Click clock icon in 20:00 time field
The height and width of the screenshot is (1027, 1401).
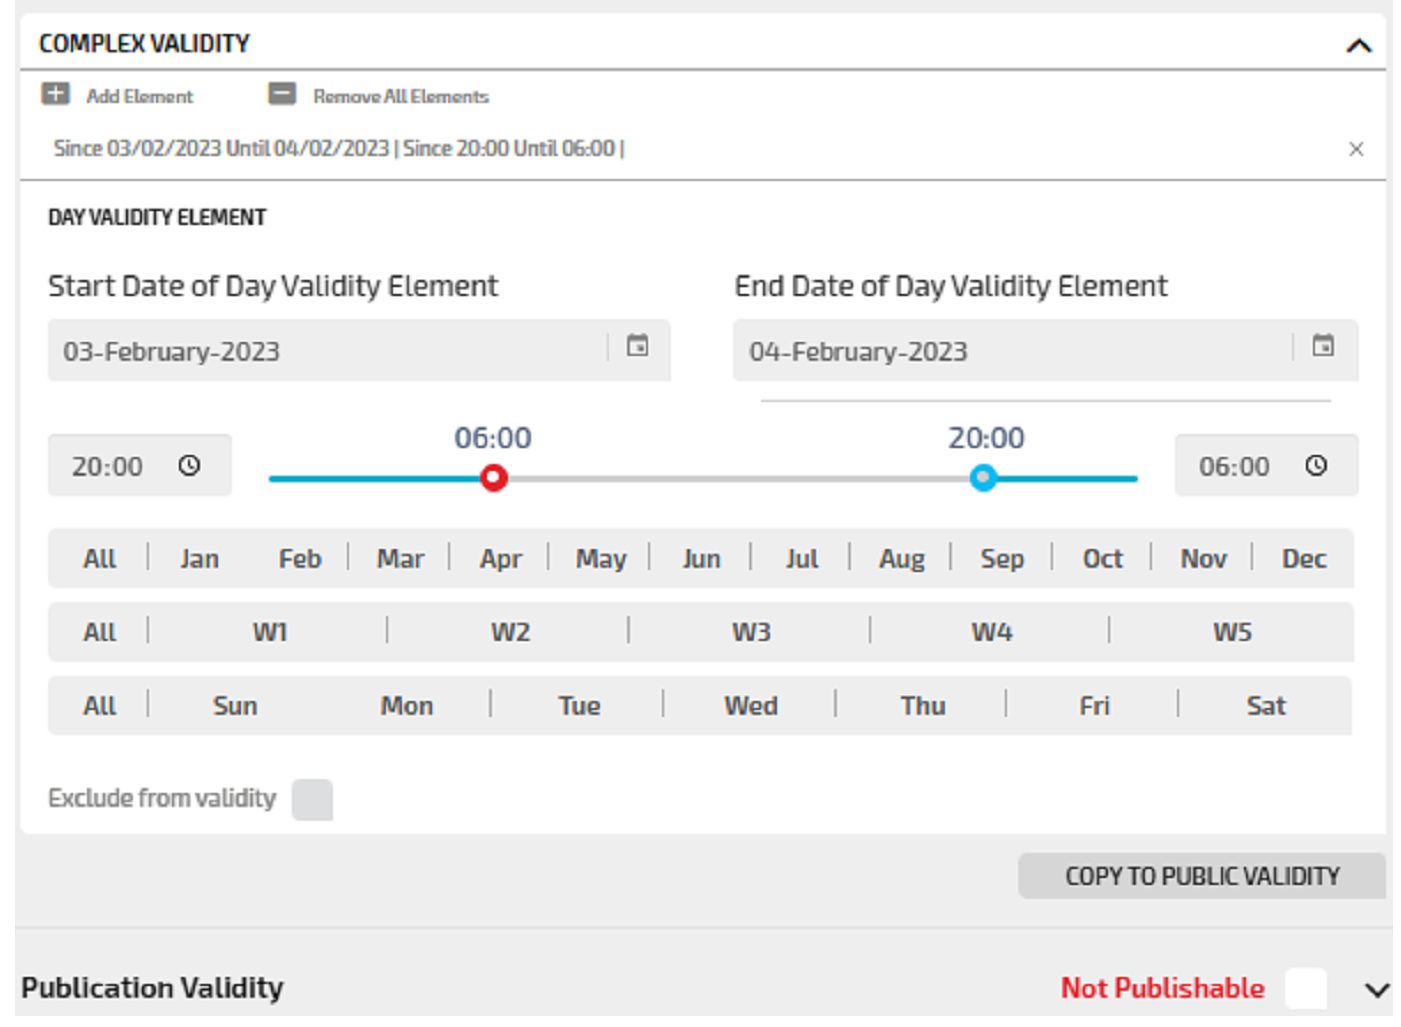(189, 466)
